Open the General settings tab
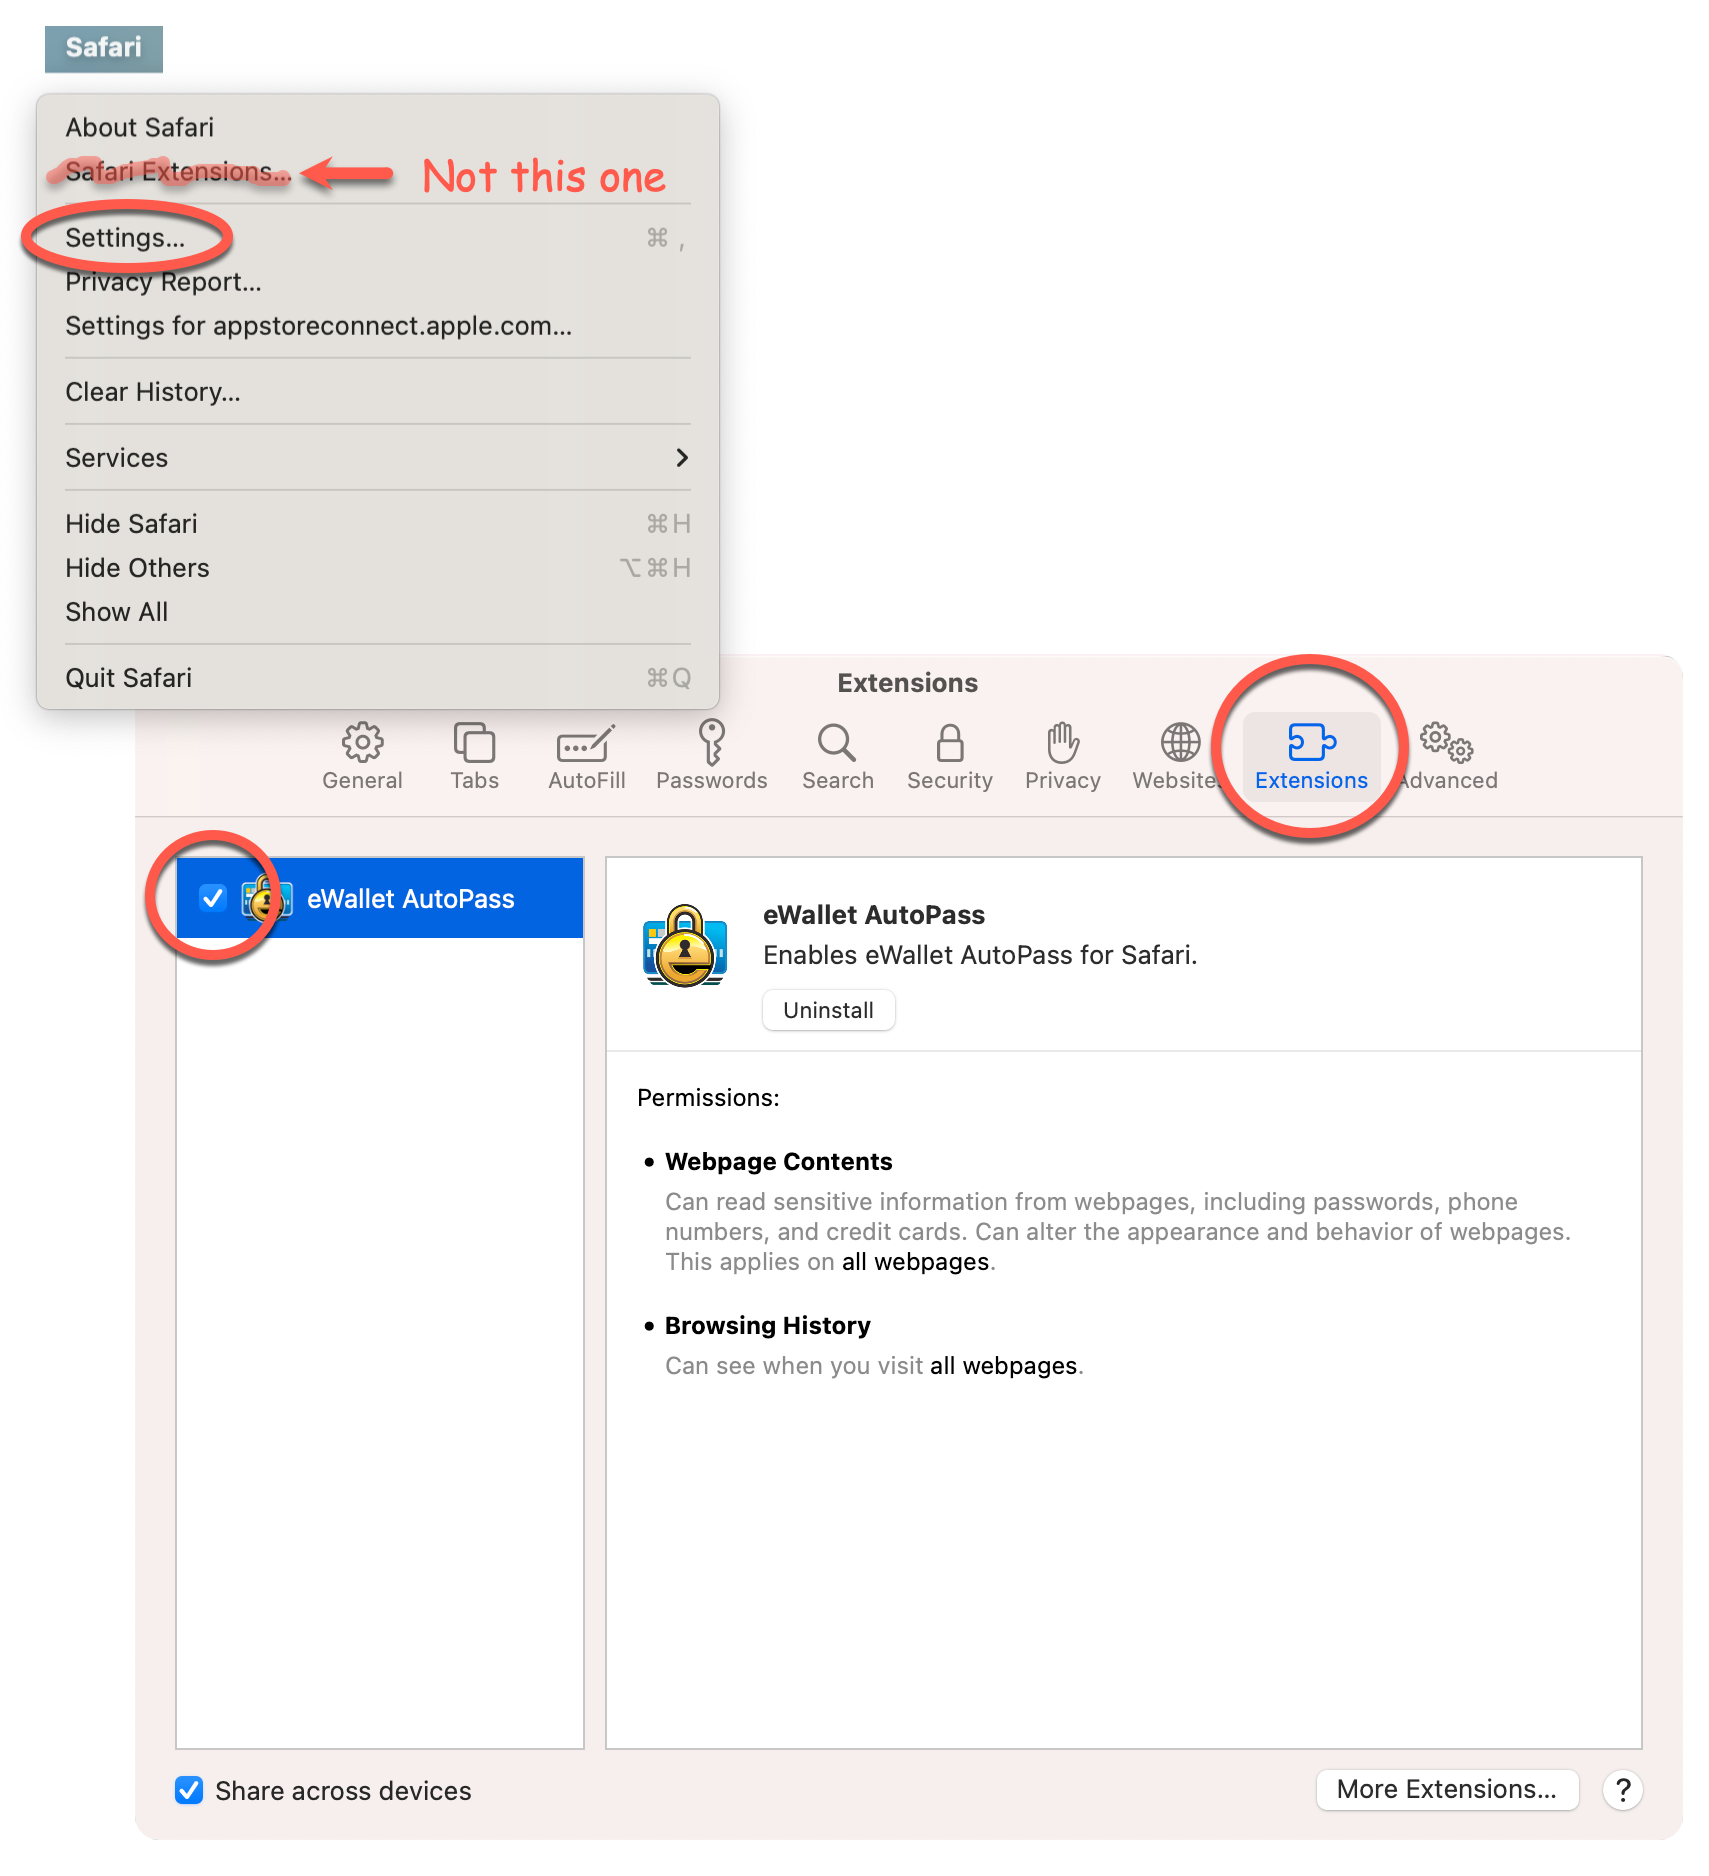1709x1876 pixels. point(362,756)
